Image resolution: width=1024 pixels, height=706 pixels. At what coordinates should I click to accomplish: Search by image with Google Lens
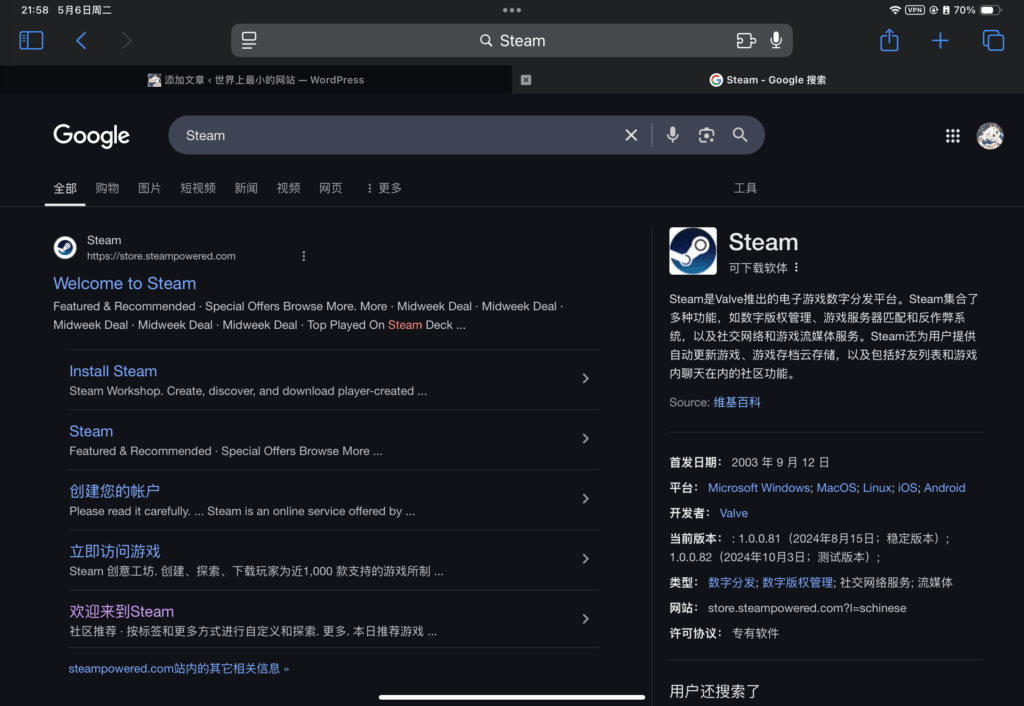706,135
